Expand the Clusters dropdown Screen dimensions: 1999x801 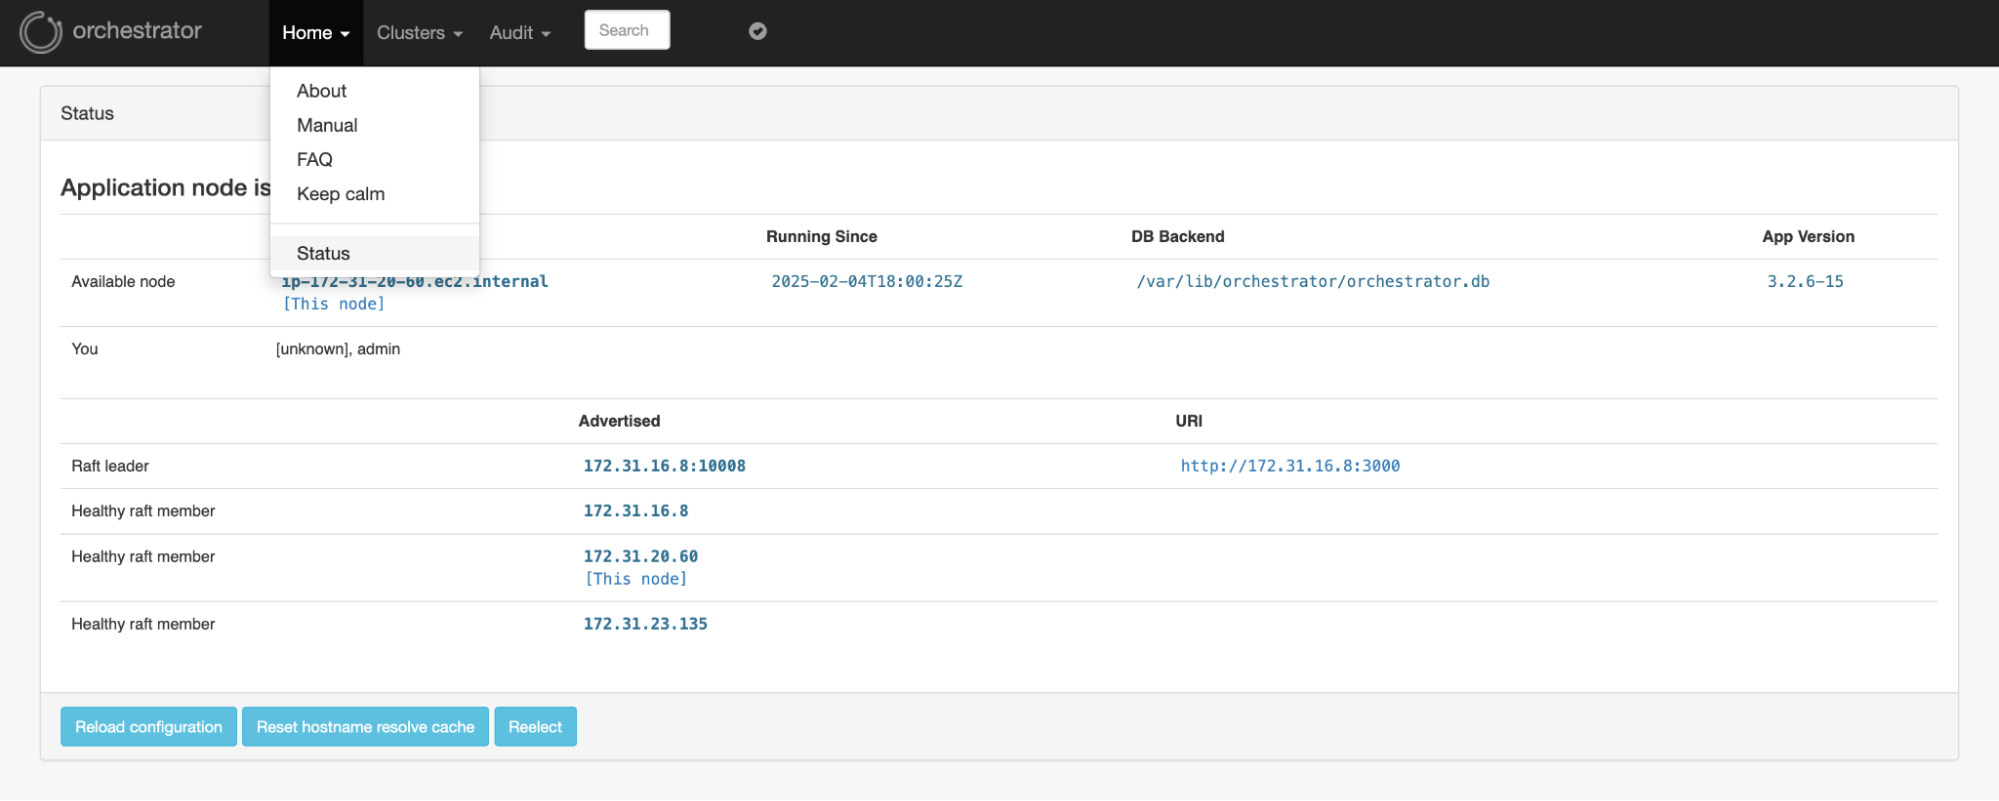pyautogui.click(x=419, y=33)
